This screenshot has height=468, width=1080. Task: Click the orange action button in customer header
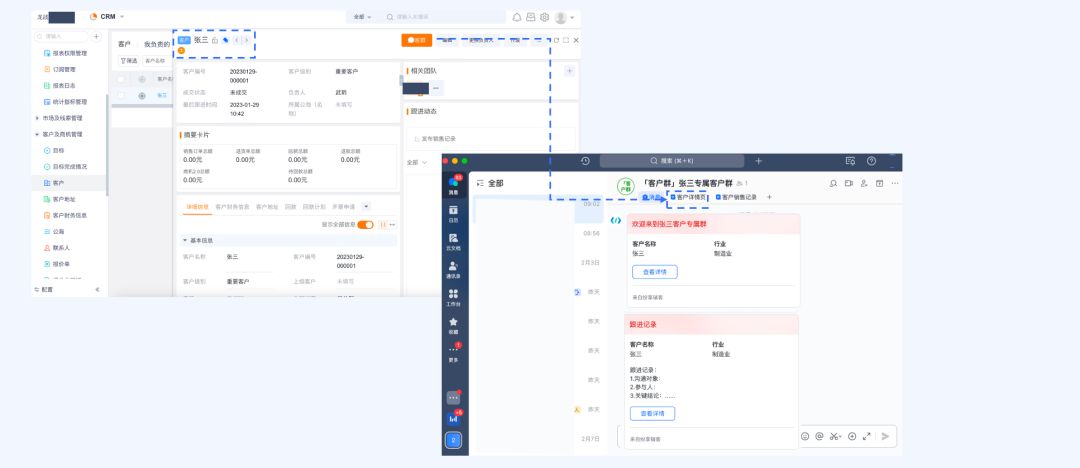(417, 40)
